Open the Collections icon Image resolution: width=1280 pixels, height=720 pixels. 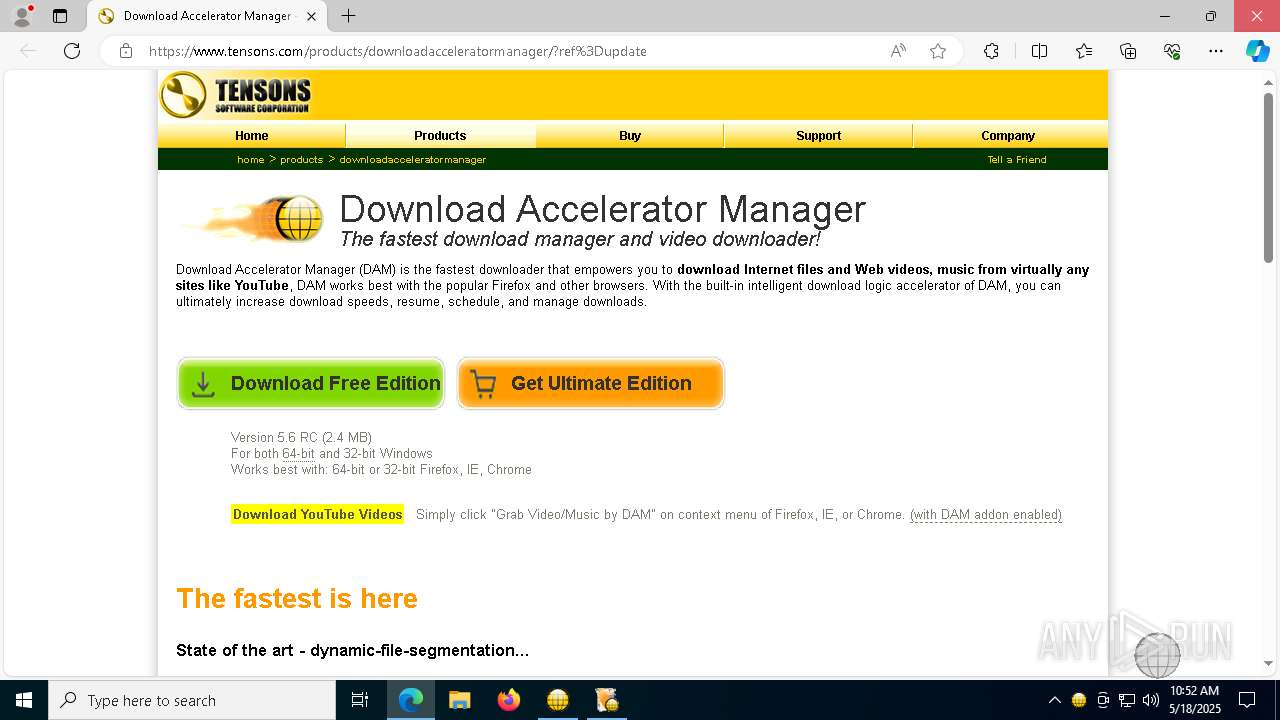point(1128,51)
